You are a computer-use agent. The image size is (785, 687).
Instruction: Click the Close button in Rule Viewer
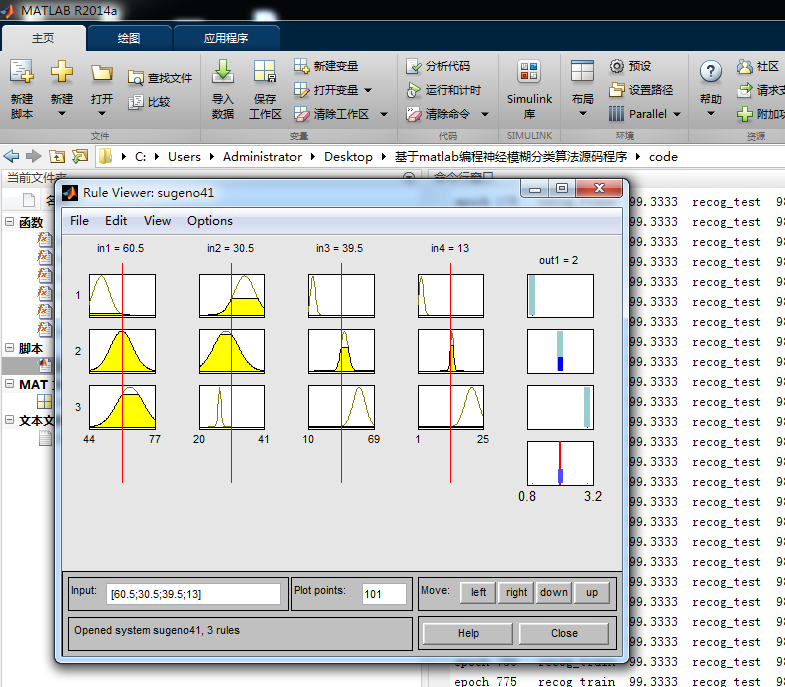[x=564, y=633]
